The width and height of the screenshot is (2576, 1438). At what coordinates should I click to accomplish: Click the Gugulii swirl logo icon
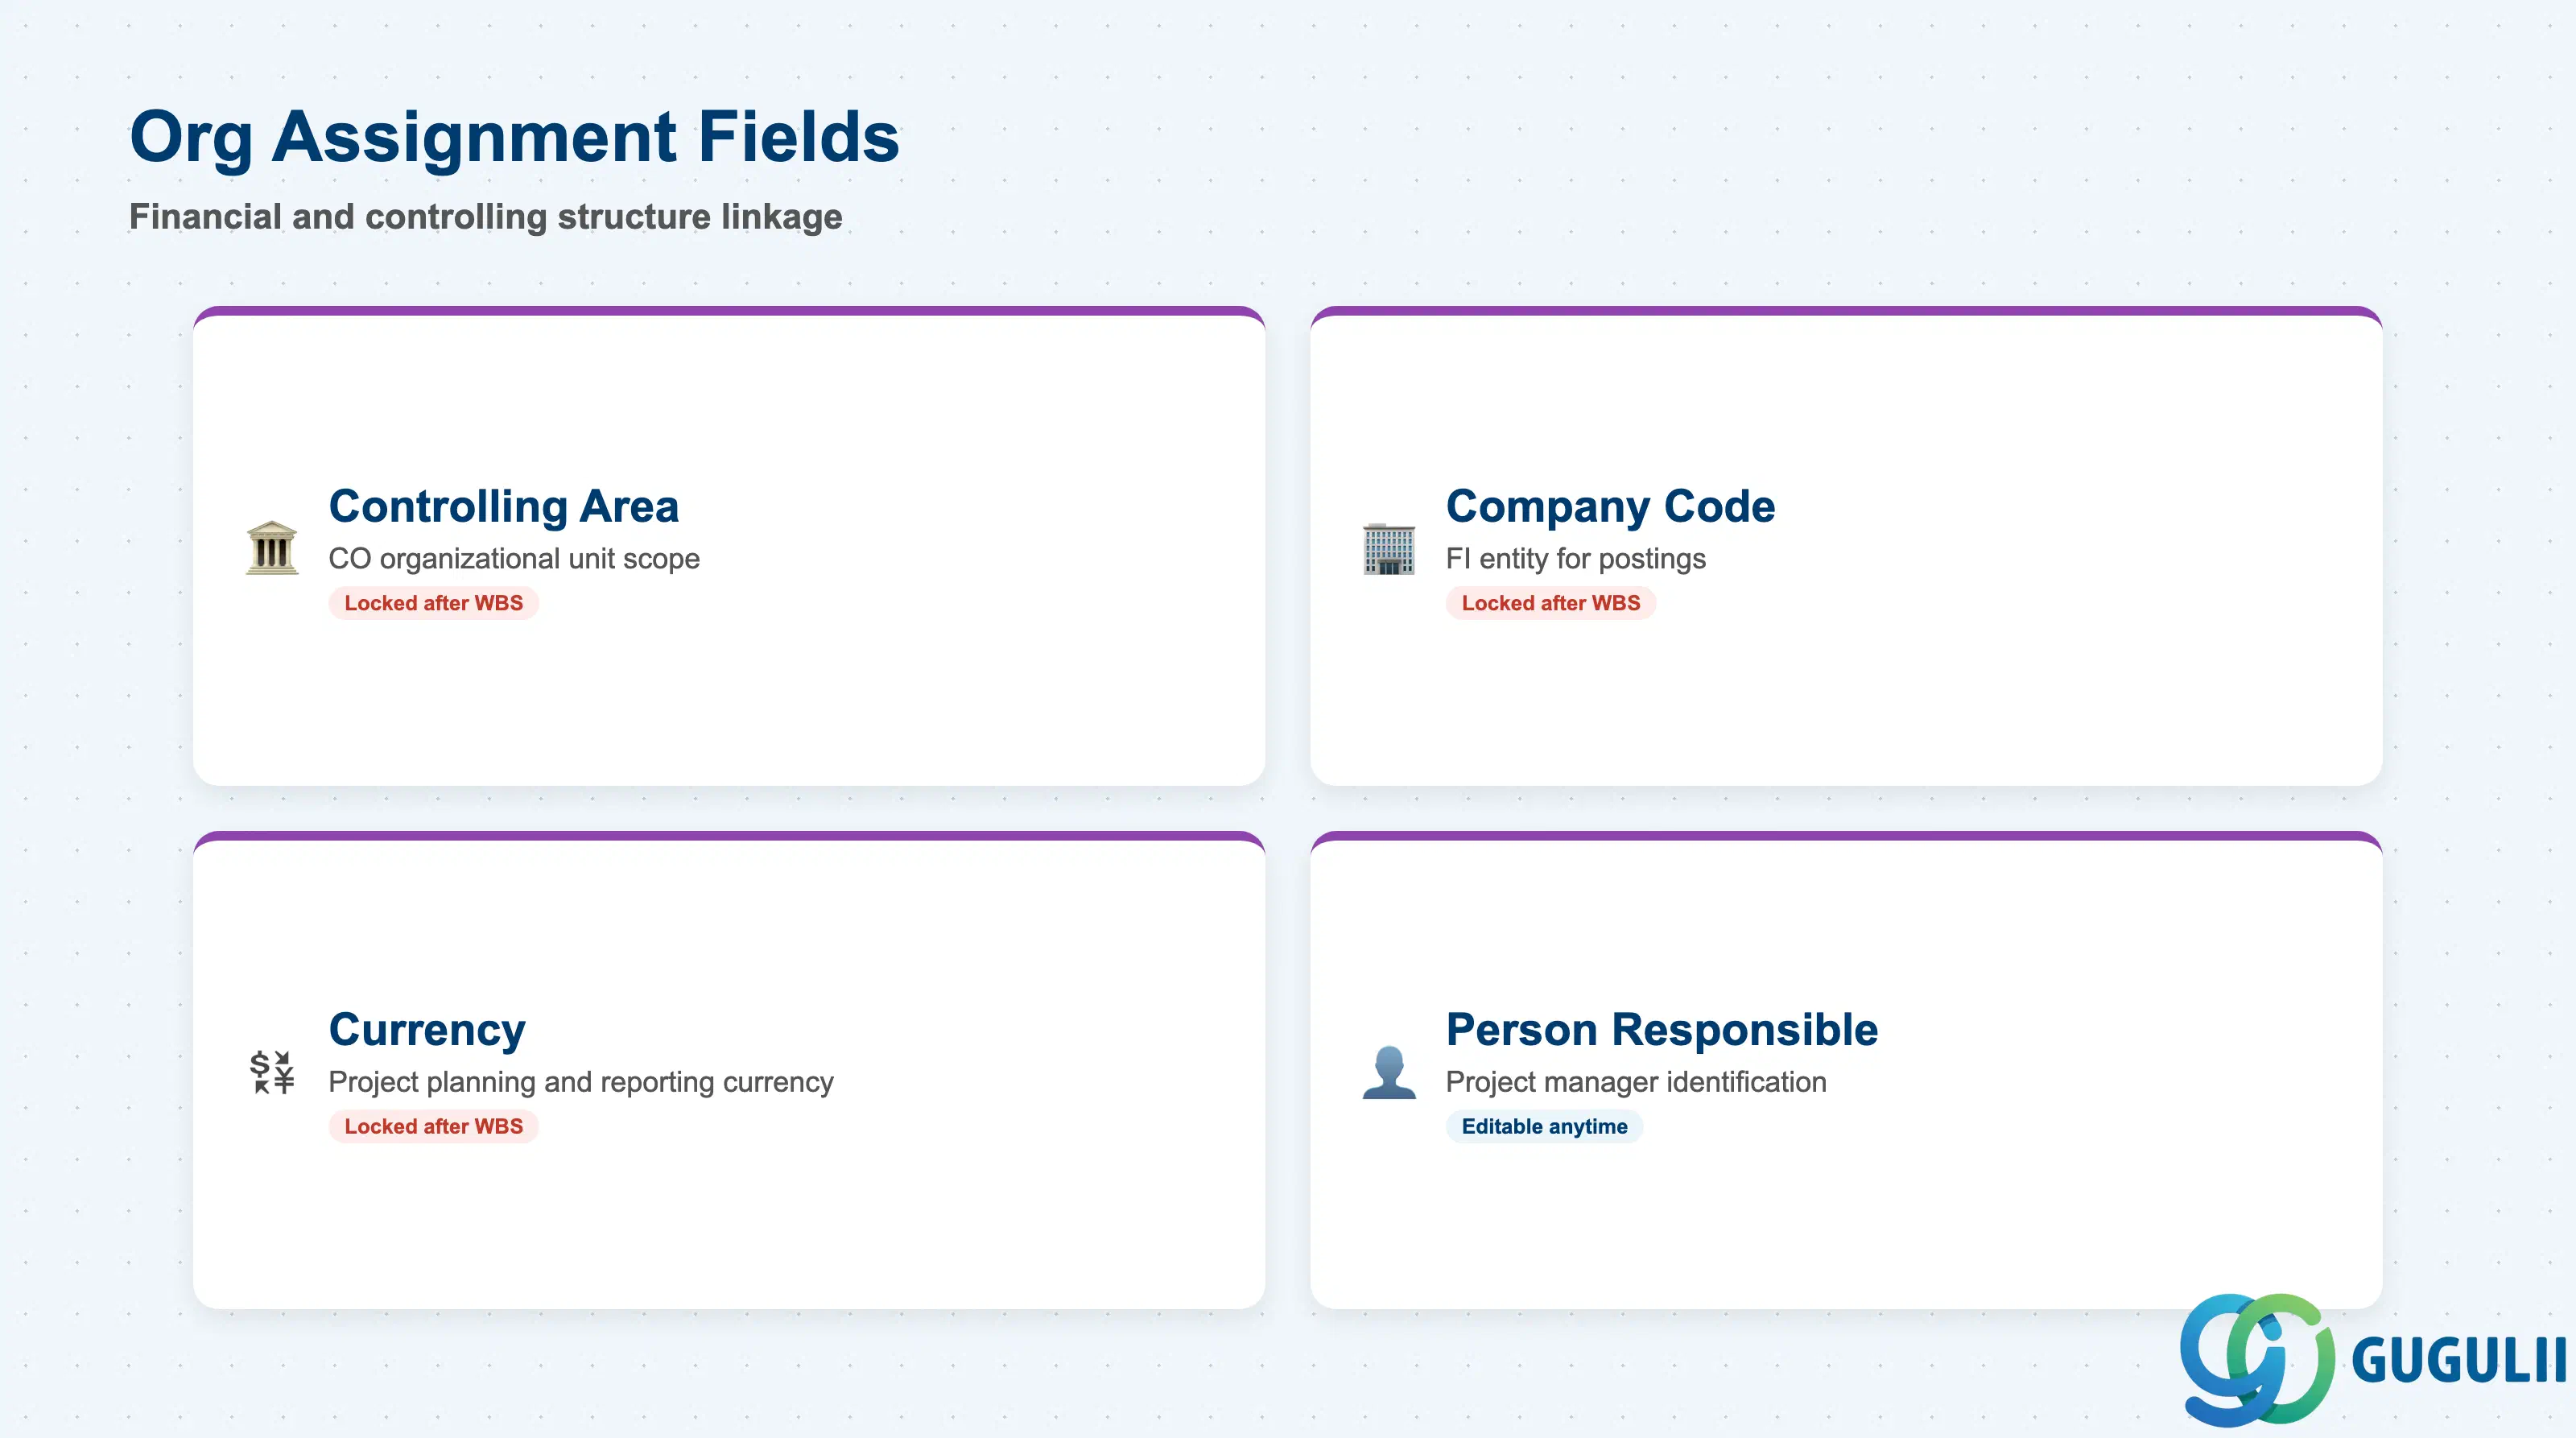click(2257, 1359)
